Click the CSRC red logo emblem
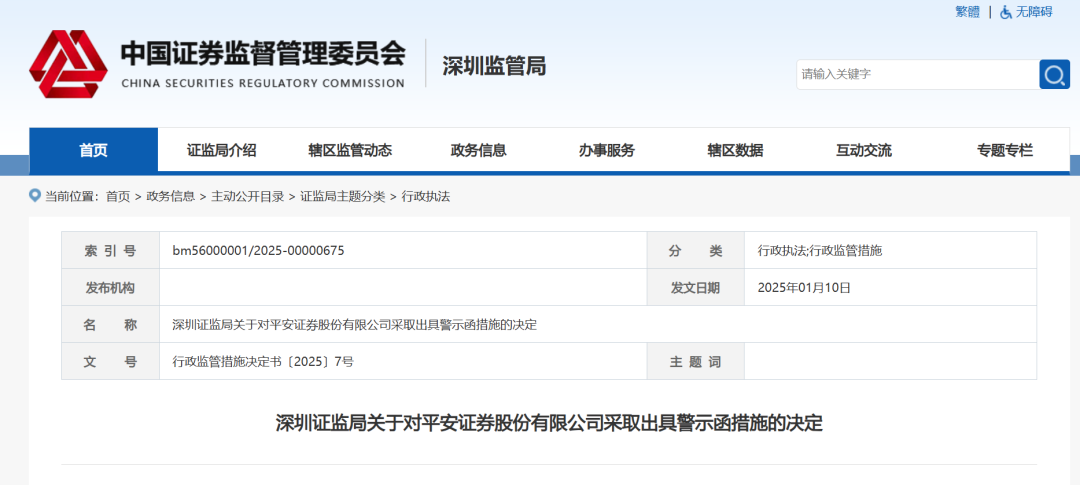The image size is (1080, 485). coord(68,64)
